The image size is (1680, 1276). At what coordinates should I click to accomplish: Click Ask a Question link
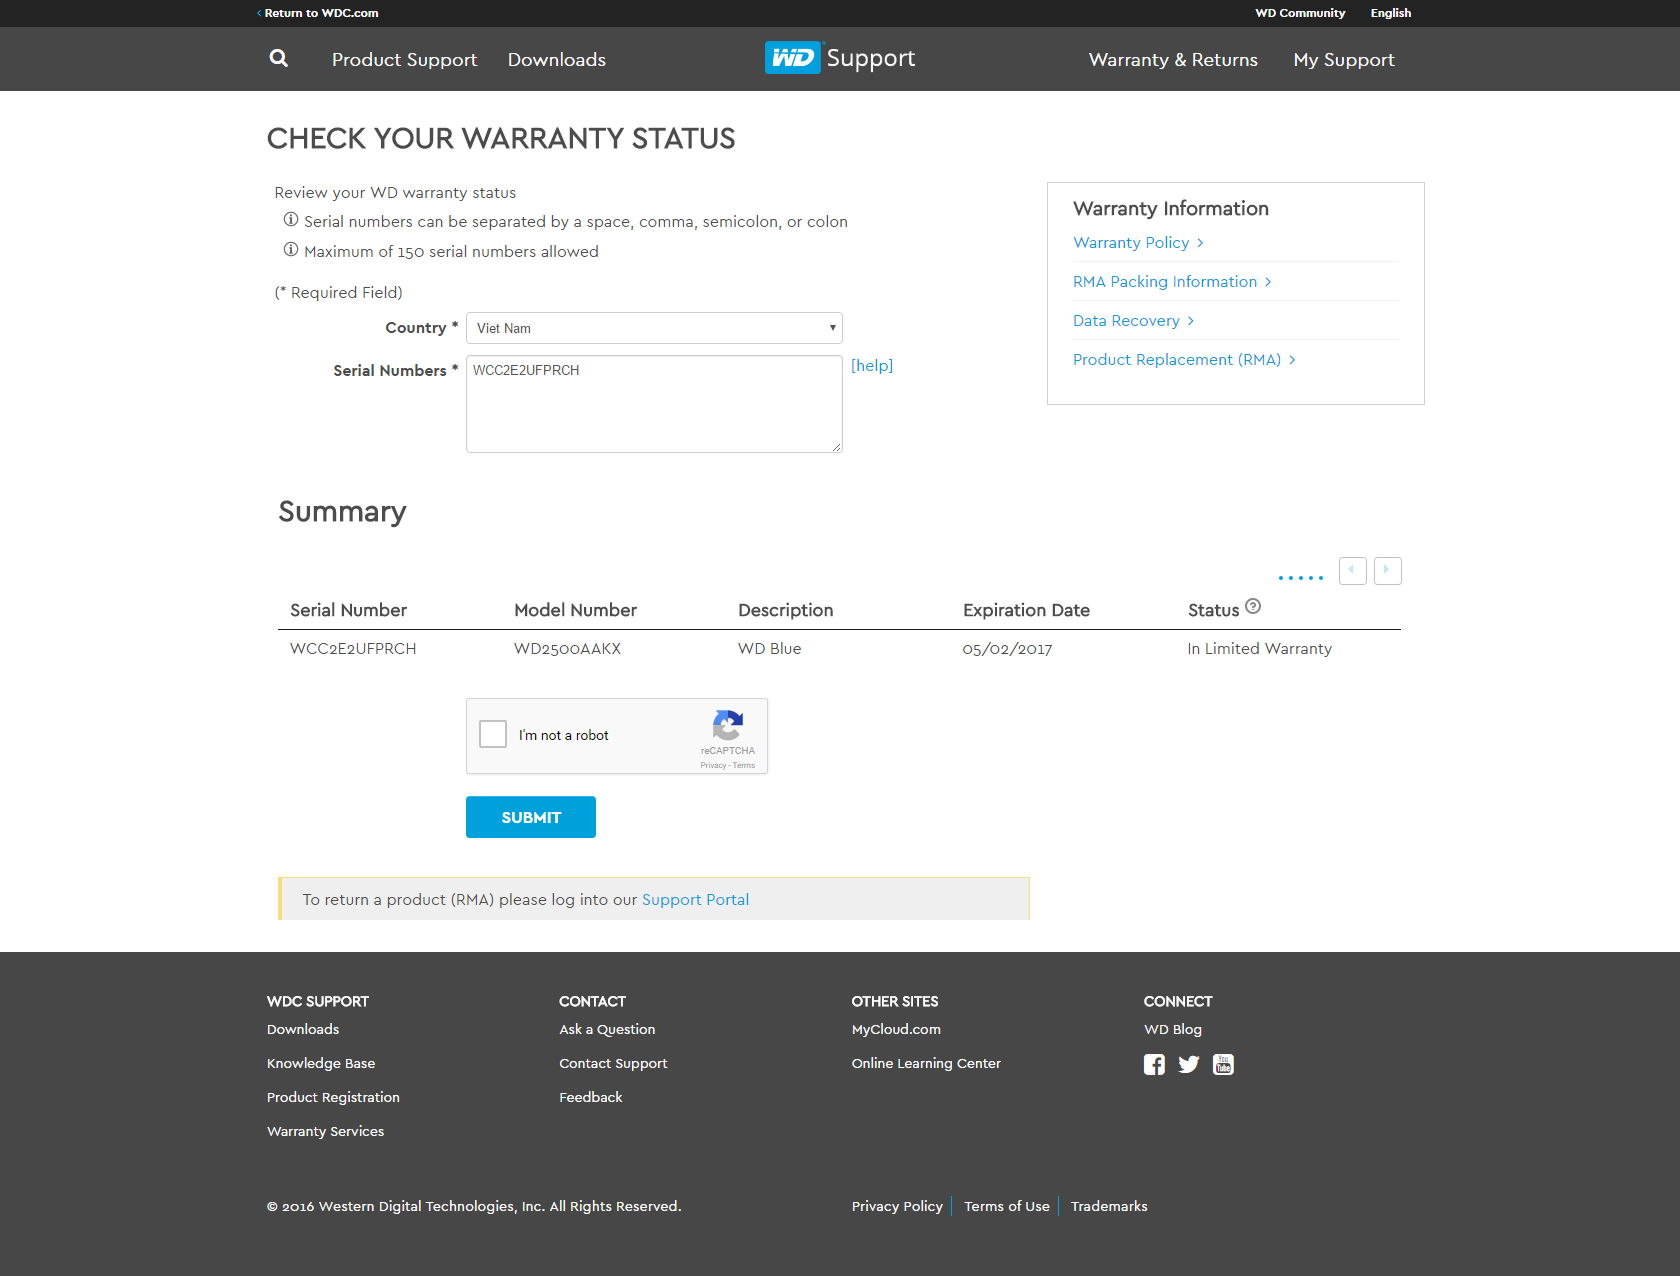coord(607,1029)
